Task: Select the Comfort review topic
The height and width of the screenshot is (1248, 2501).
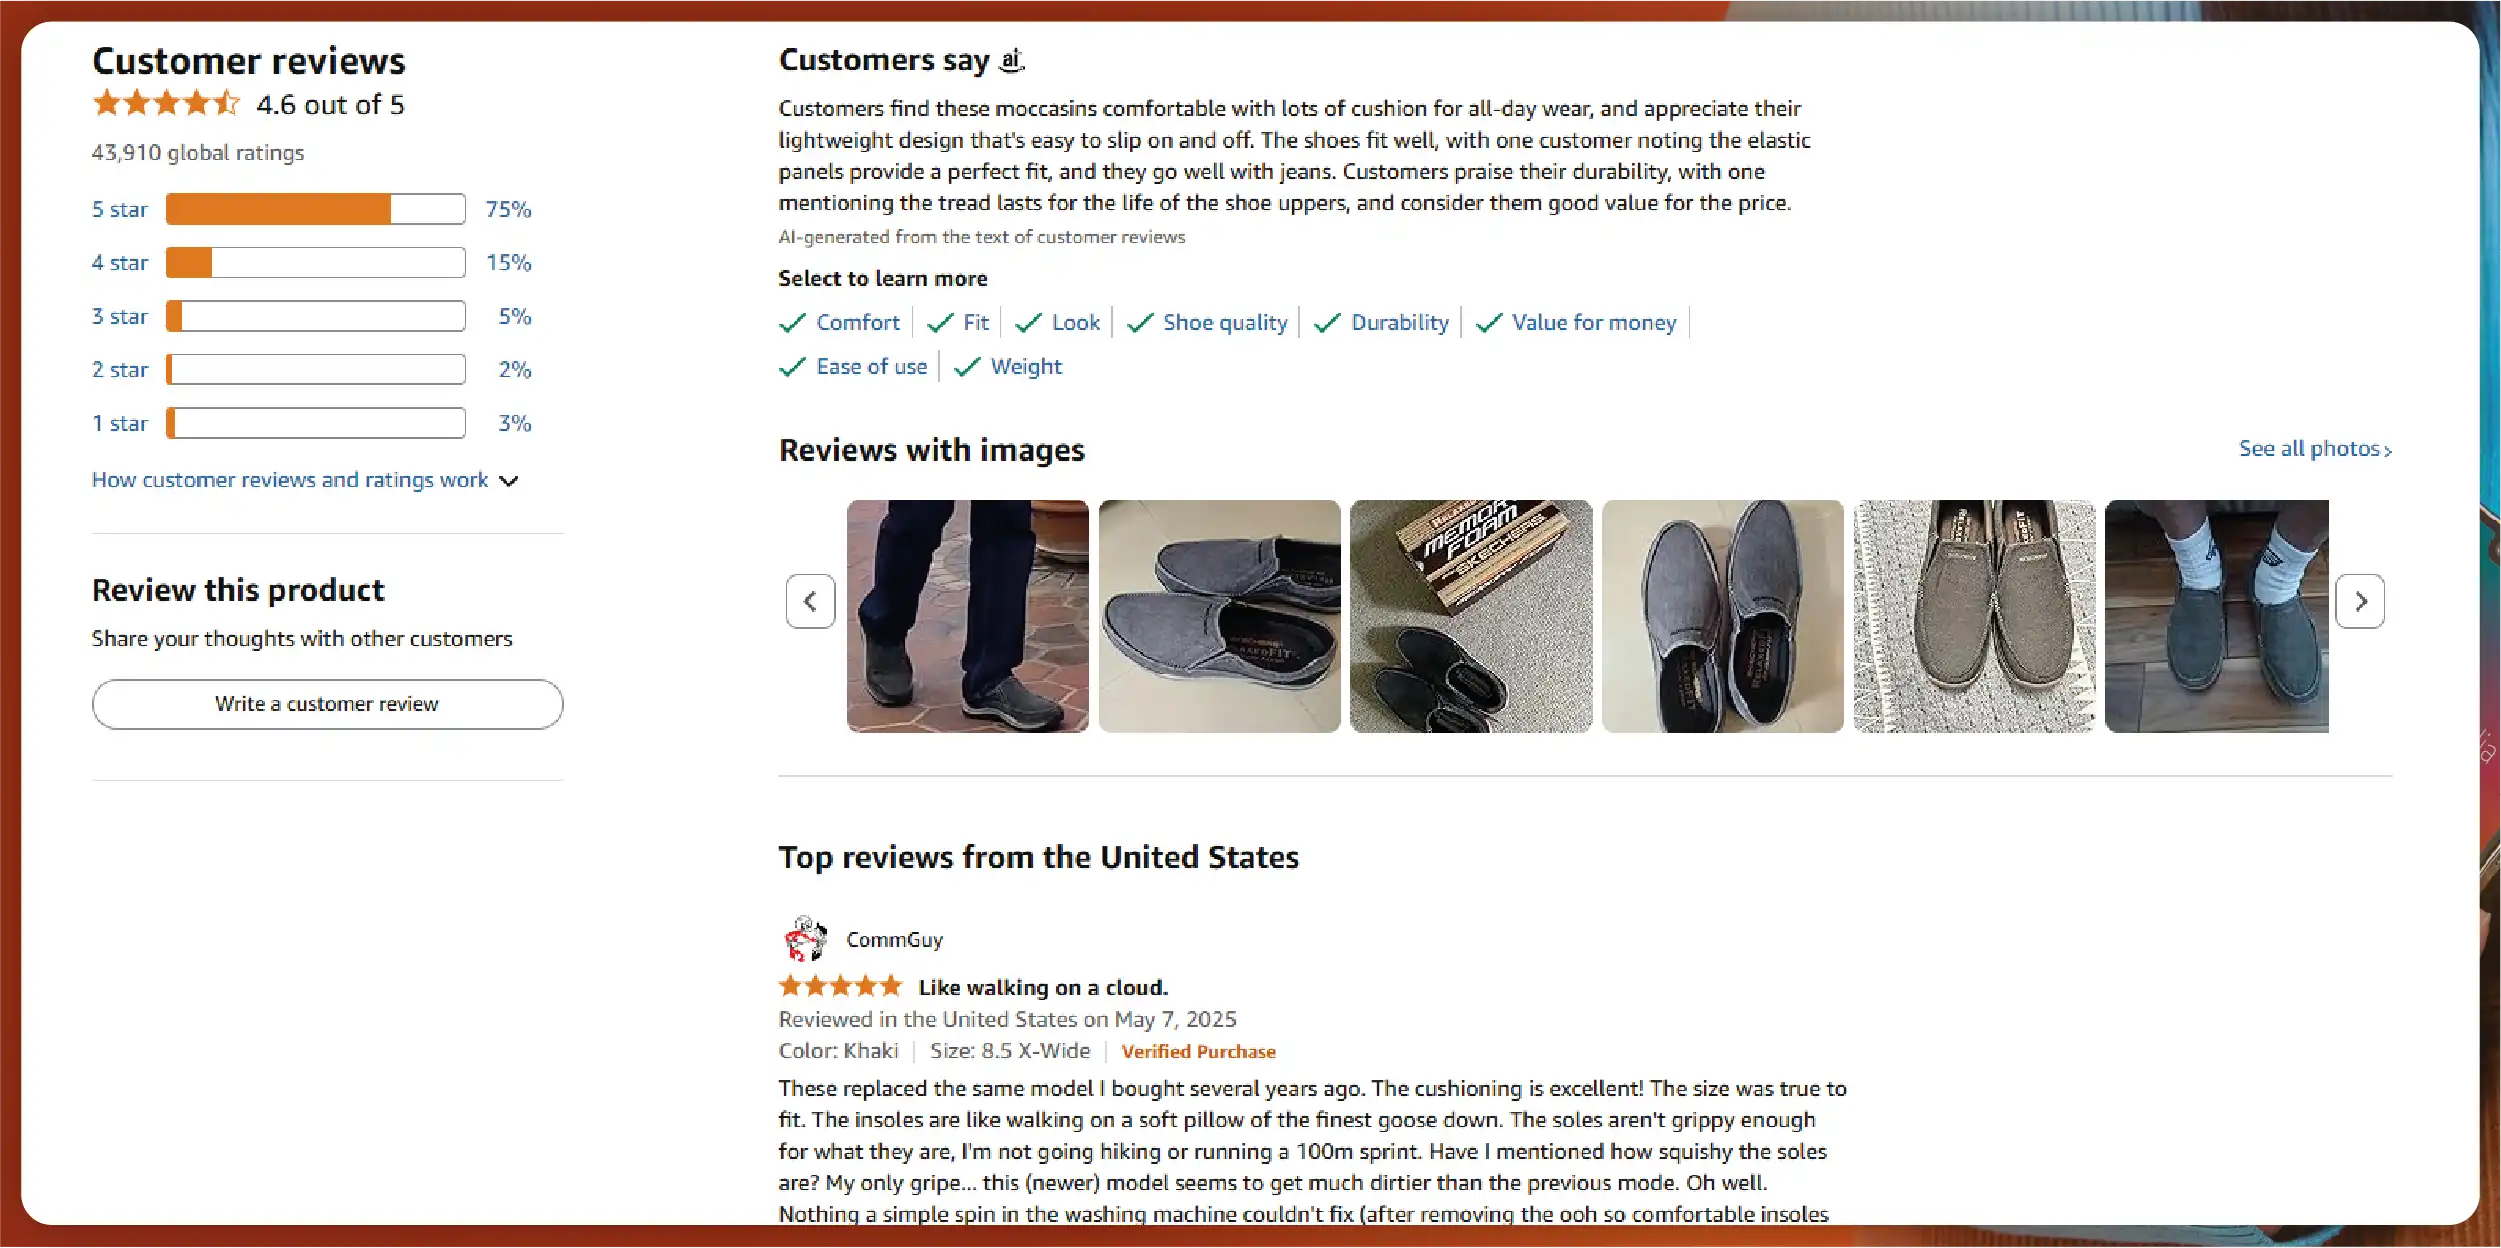Action: pyautogui.click(x=857, y=322)
